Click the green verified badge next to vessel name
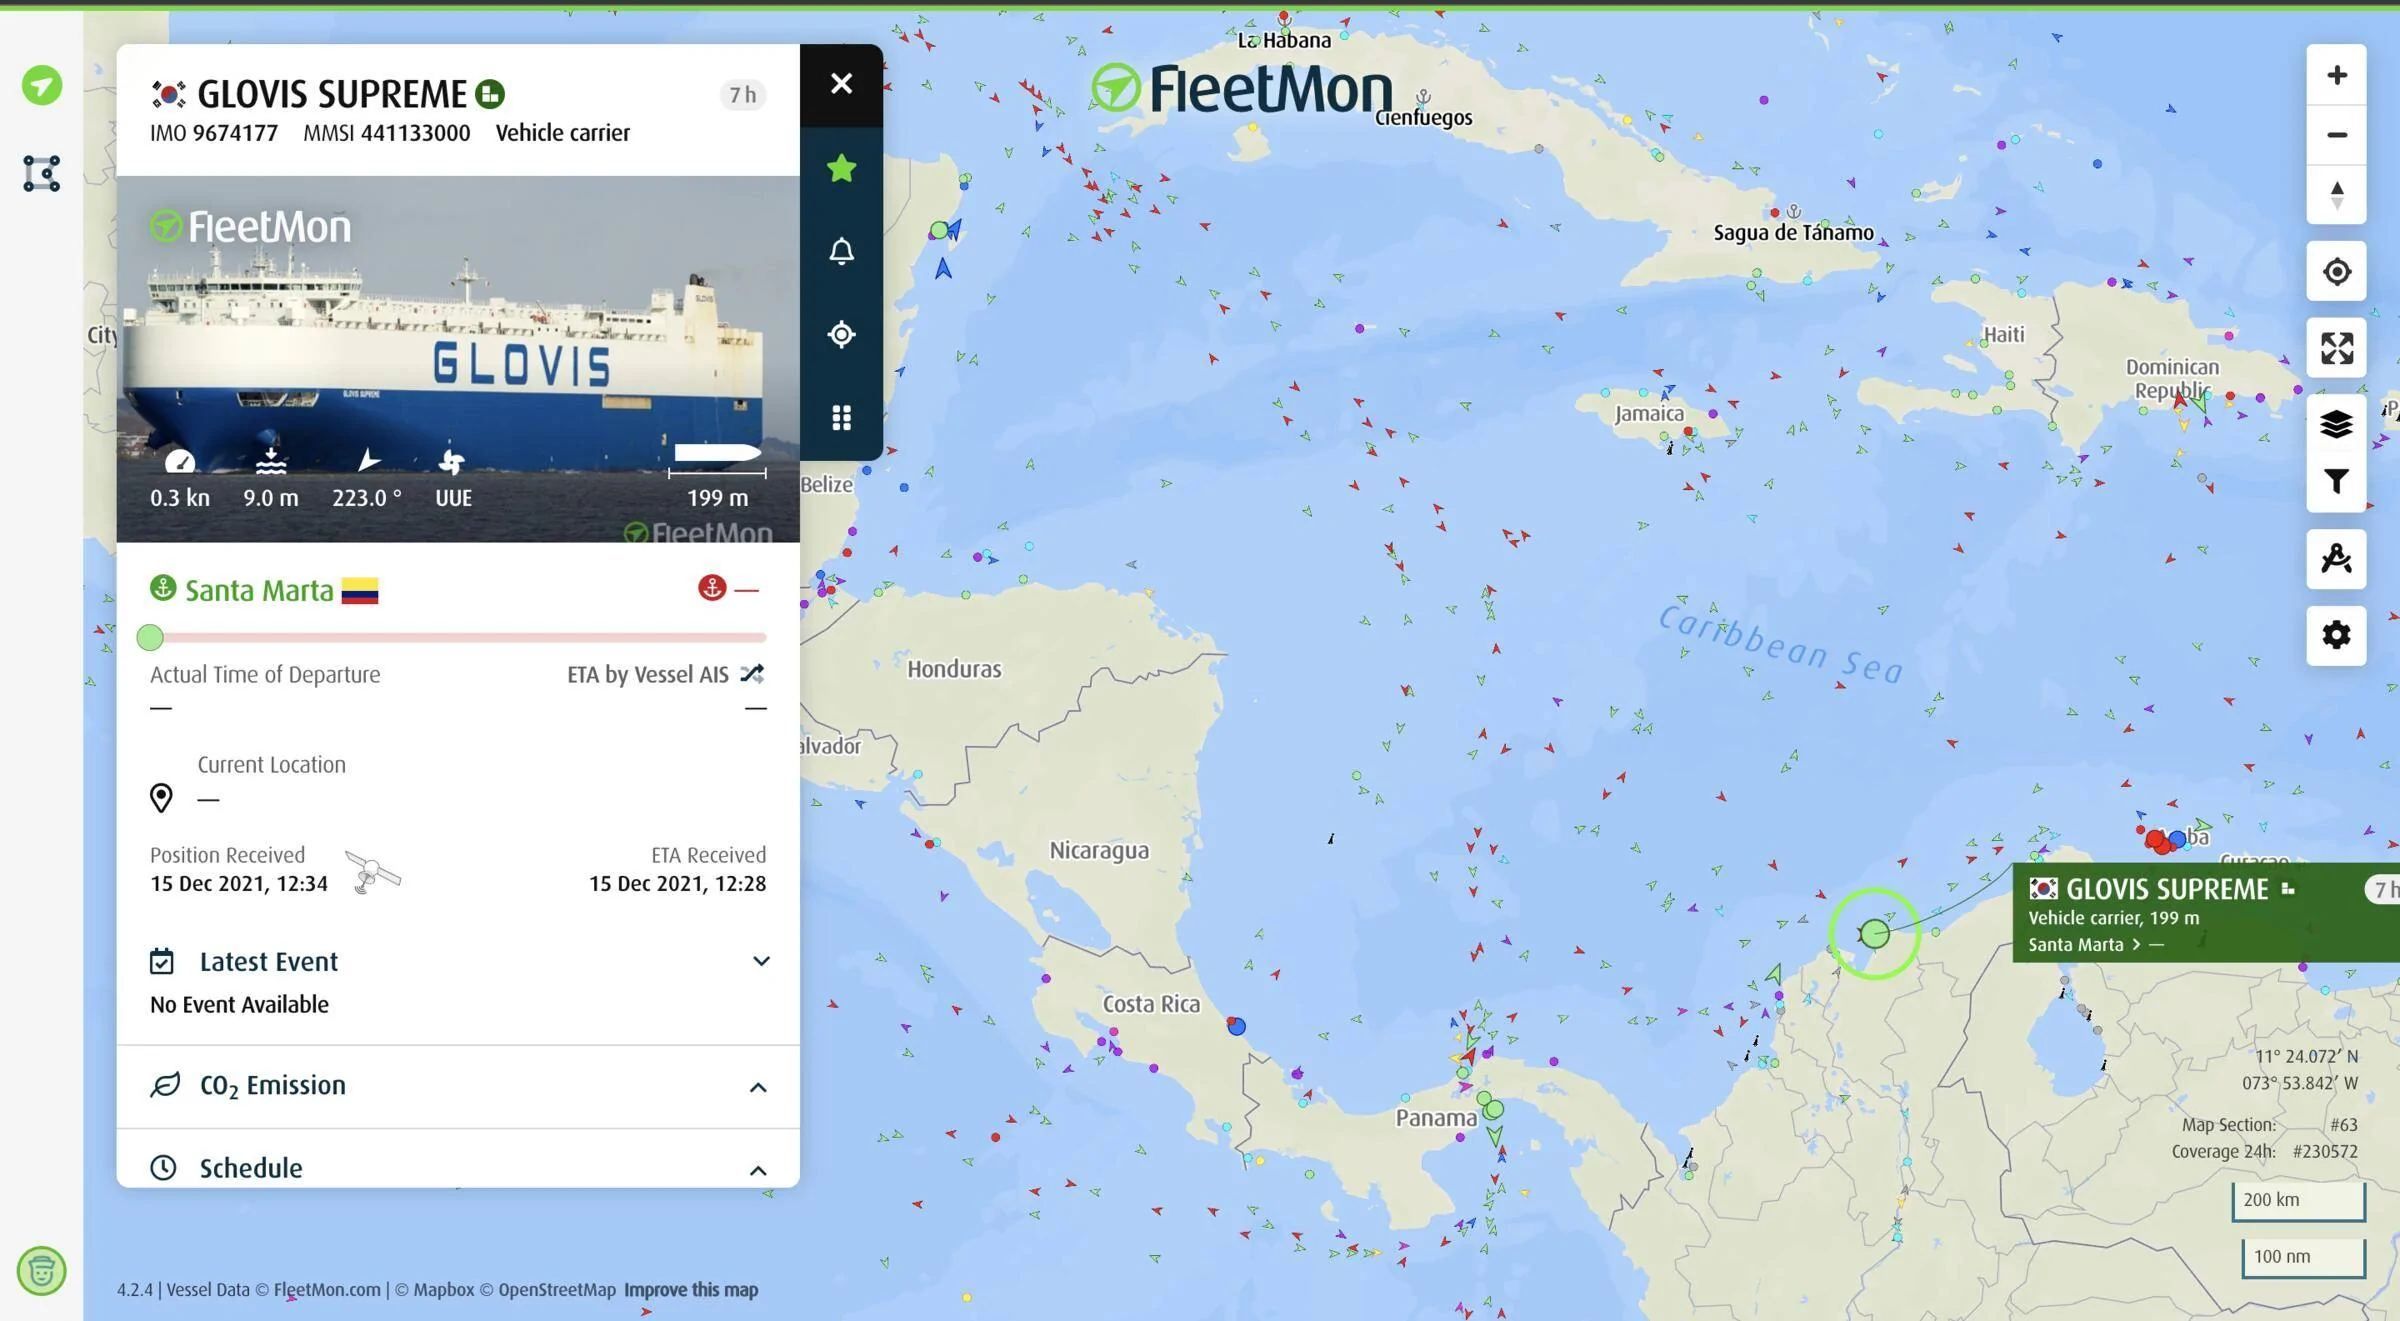The width and height of the screenshot is (2400, 1321). 490,94
